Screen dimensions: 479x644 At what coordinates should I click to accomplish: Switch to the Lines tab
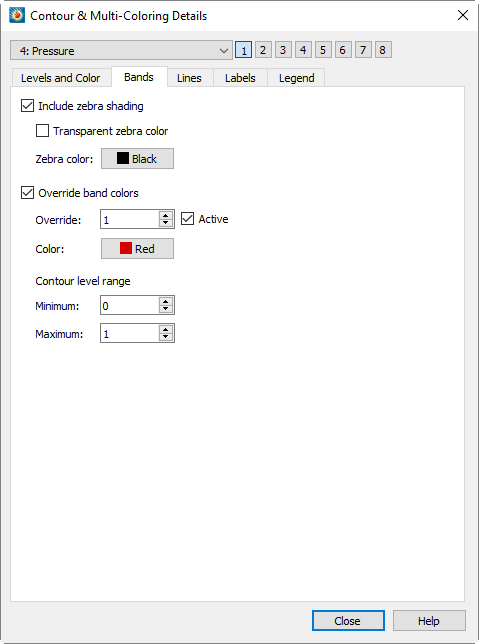[x=189, y=78]
